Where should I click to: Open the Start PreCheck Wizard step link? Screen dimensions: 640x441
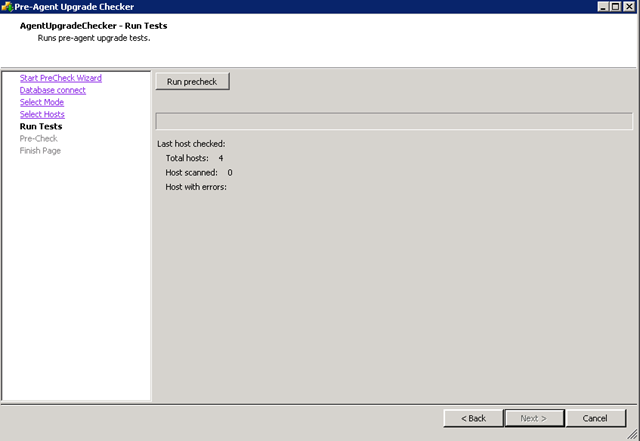coord(61,78)
